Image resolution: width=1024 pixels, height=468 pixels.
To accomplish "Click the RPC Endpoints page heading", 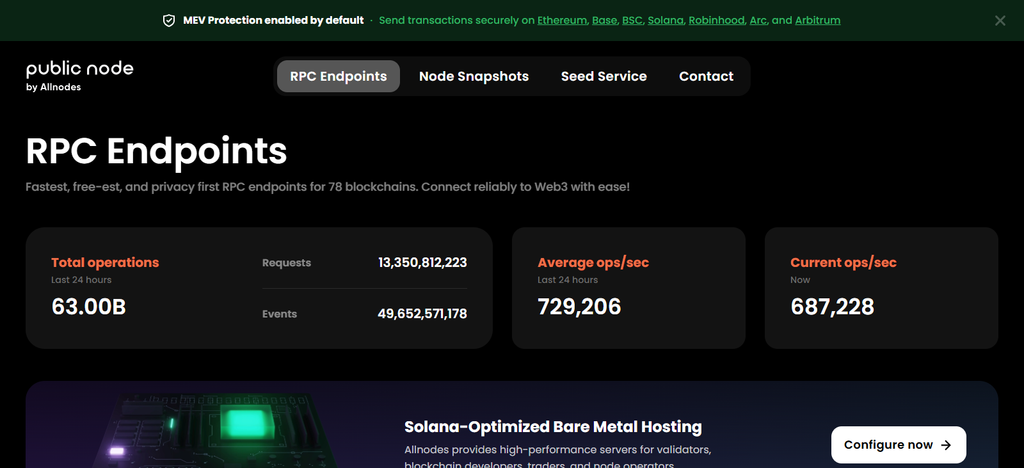I will click(x=157, y=151).
